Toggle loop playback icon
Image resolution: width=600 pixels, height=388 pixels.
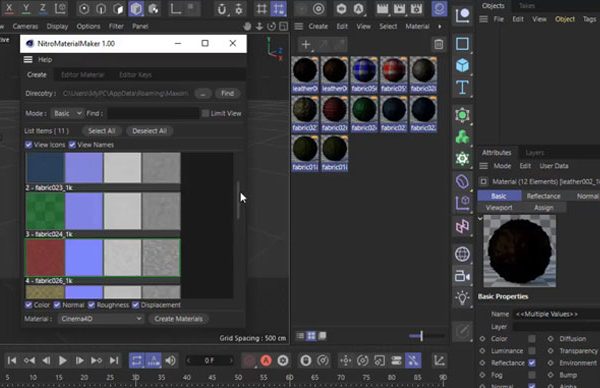(x=137, y=360)
